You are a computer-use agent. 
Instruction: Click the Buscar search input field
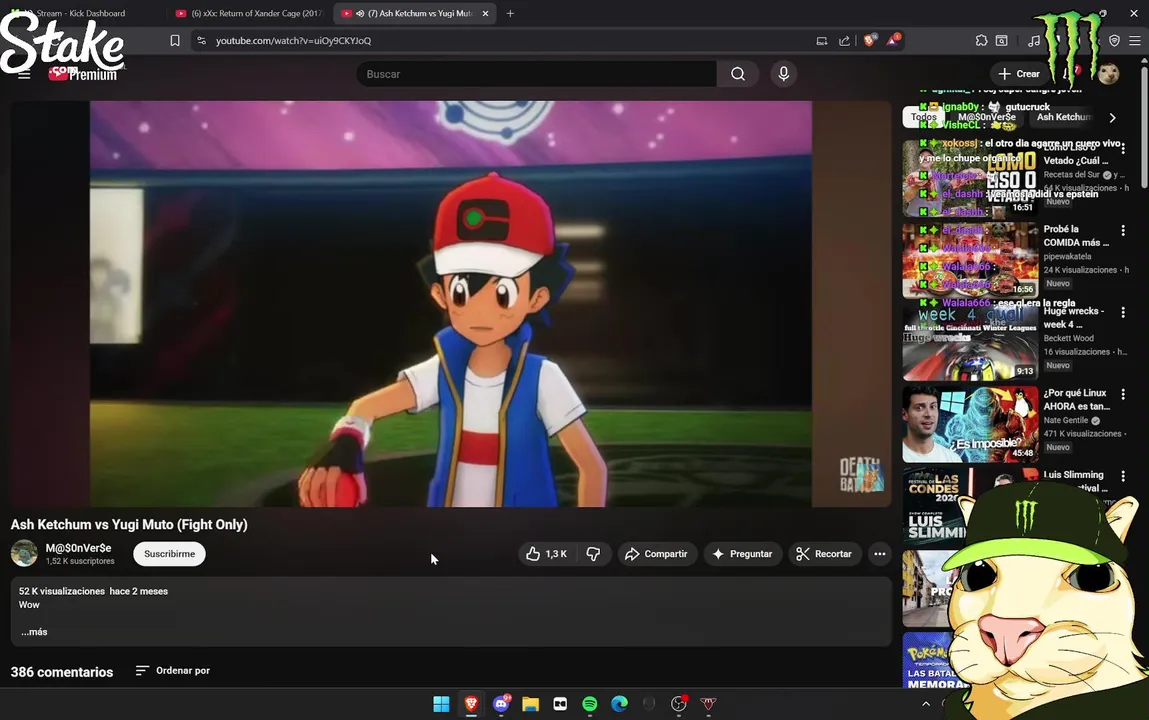click(x=536, y=74)
